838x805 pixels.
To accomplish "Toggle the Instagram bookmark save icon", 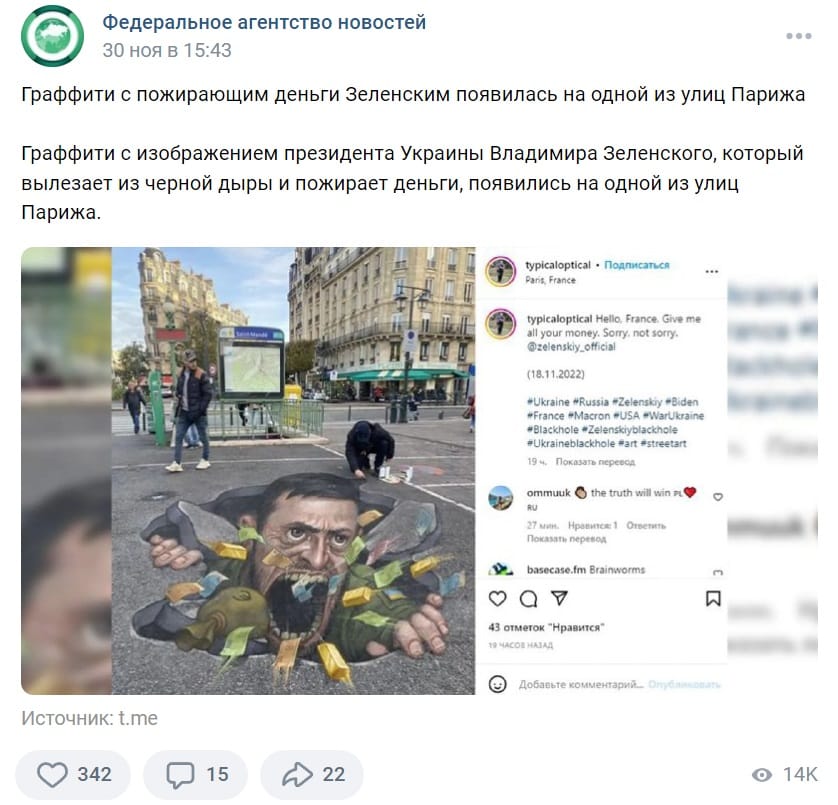I will 713,599.
